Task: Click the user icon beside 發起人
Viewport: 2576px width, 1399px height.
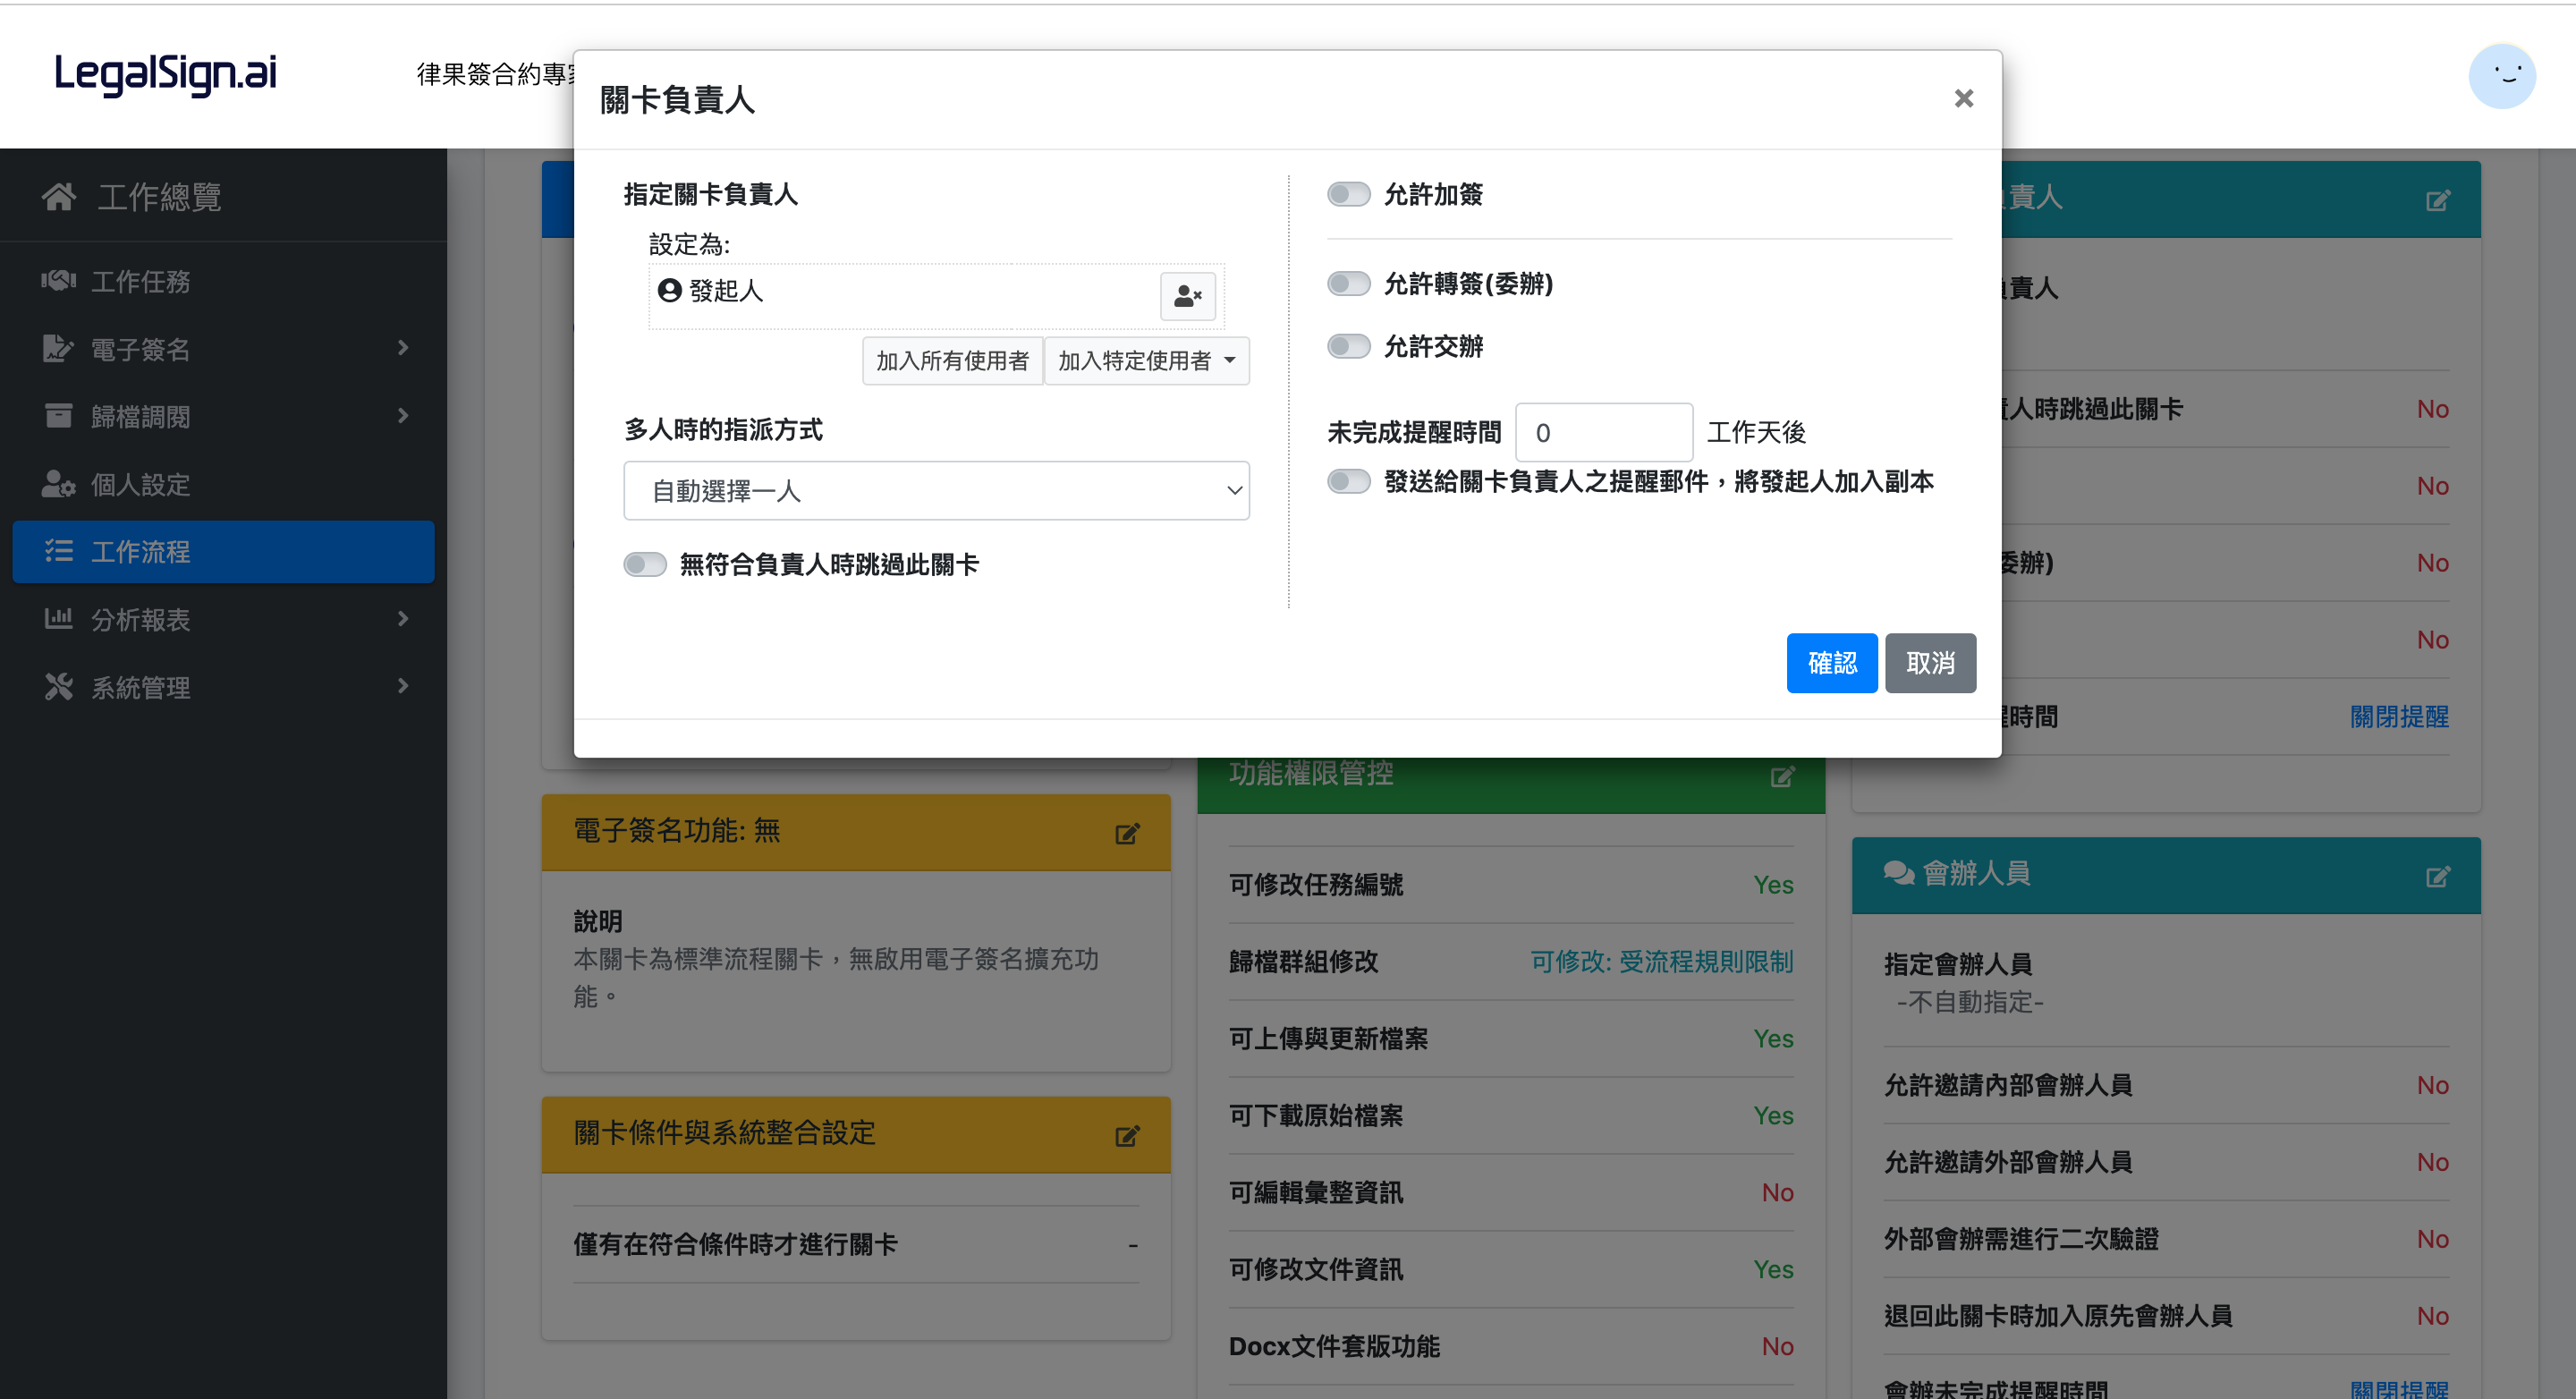Action: (x=669, y=290)
